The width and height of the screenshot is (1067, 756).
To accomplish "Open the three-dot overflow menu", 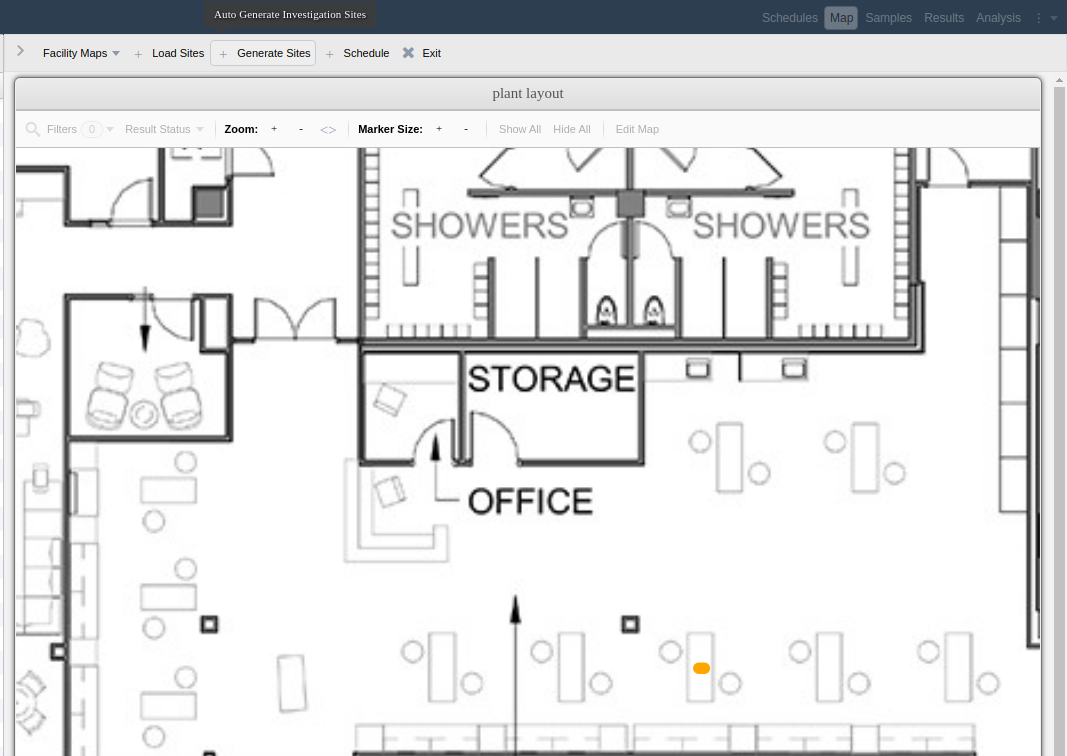I will click(1038, 18).
